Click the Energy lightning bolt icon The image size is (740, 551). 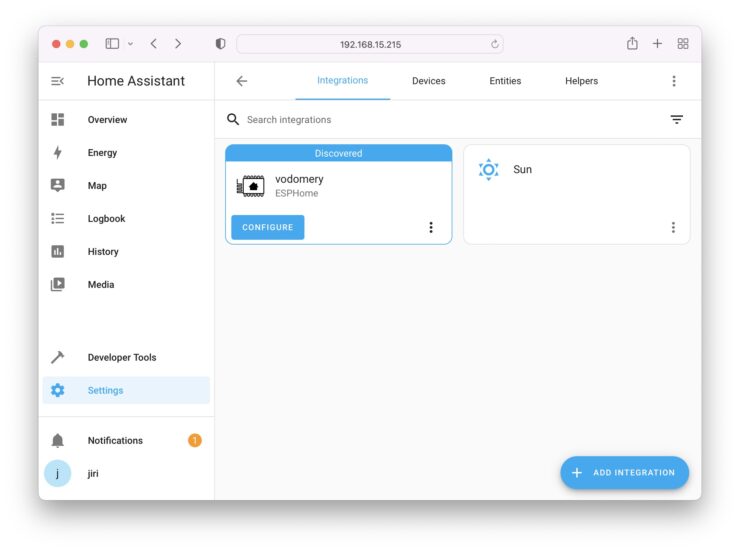58,152
